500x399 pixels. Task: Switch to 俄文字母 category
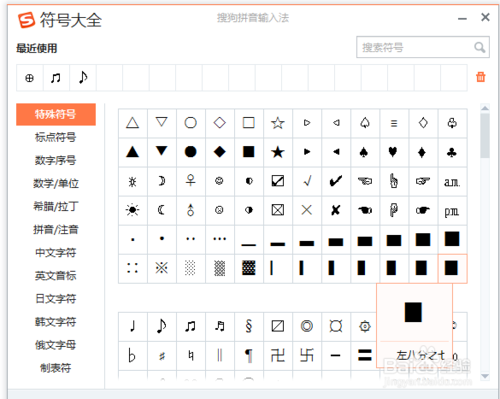tap(56, 345)
